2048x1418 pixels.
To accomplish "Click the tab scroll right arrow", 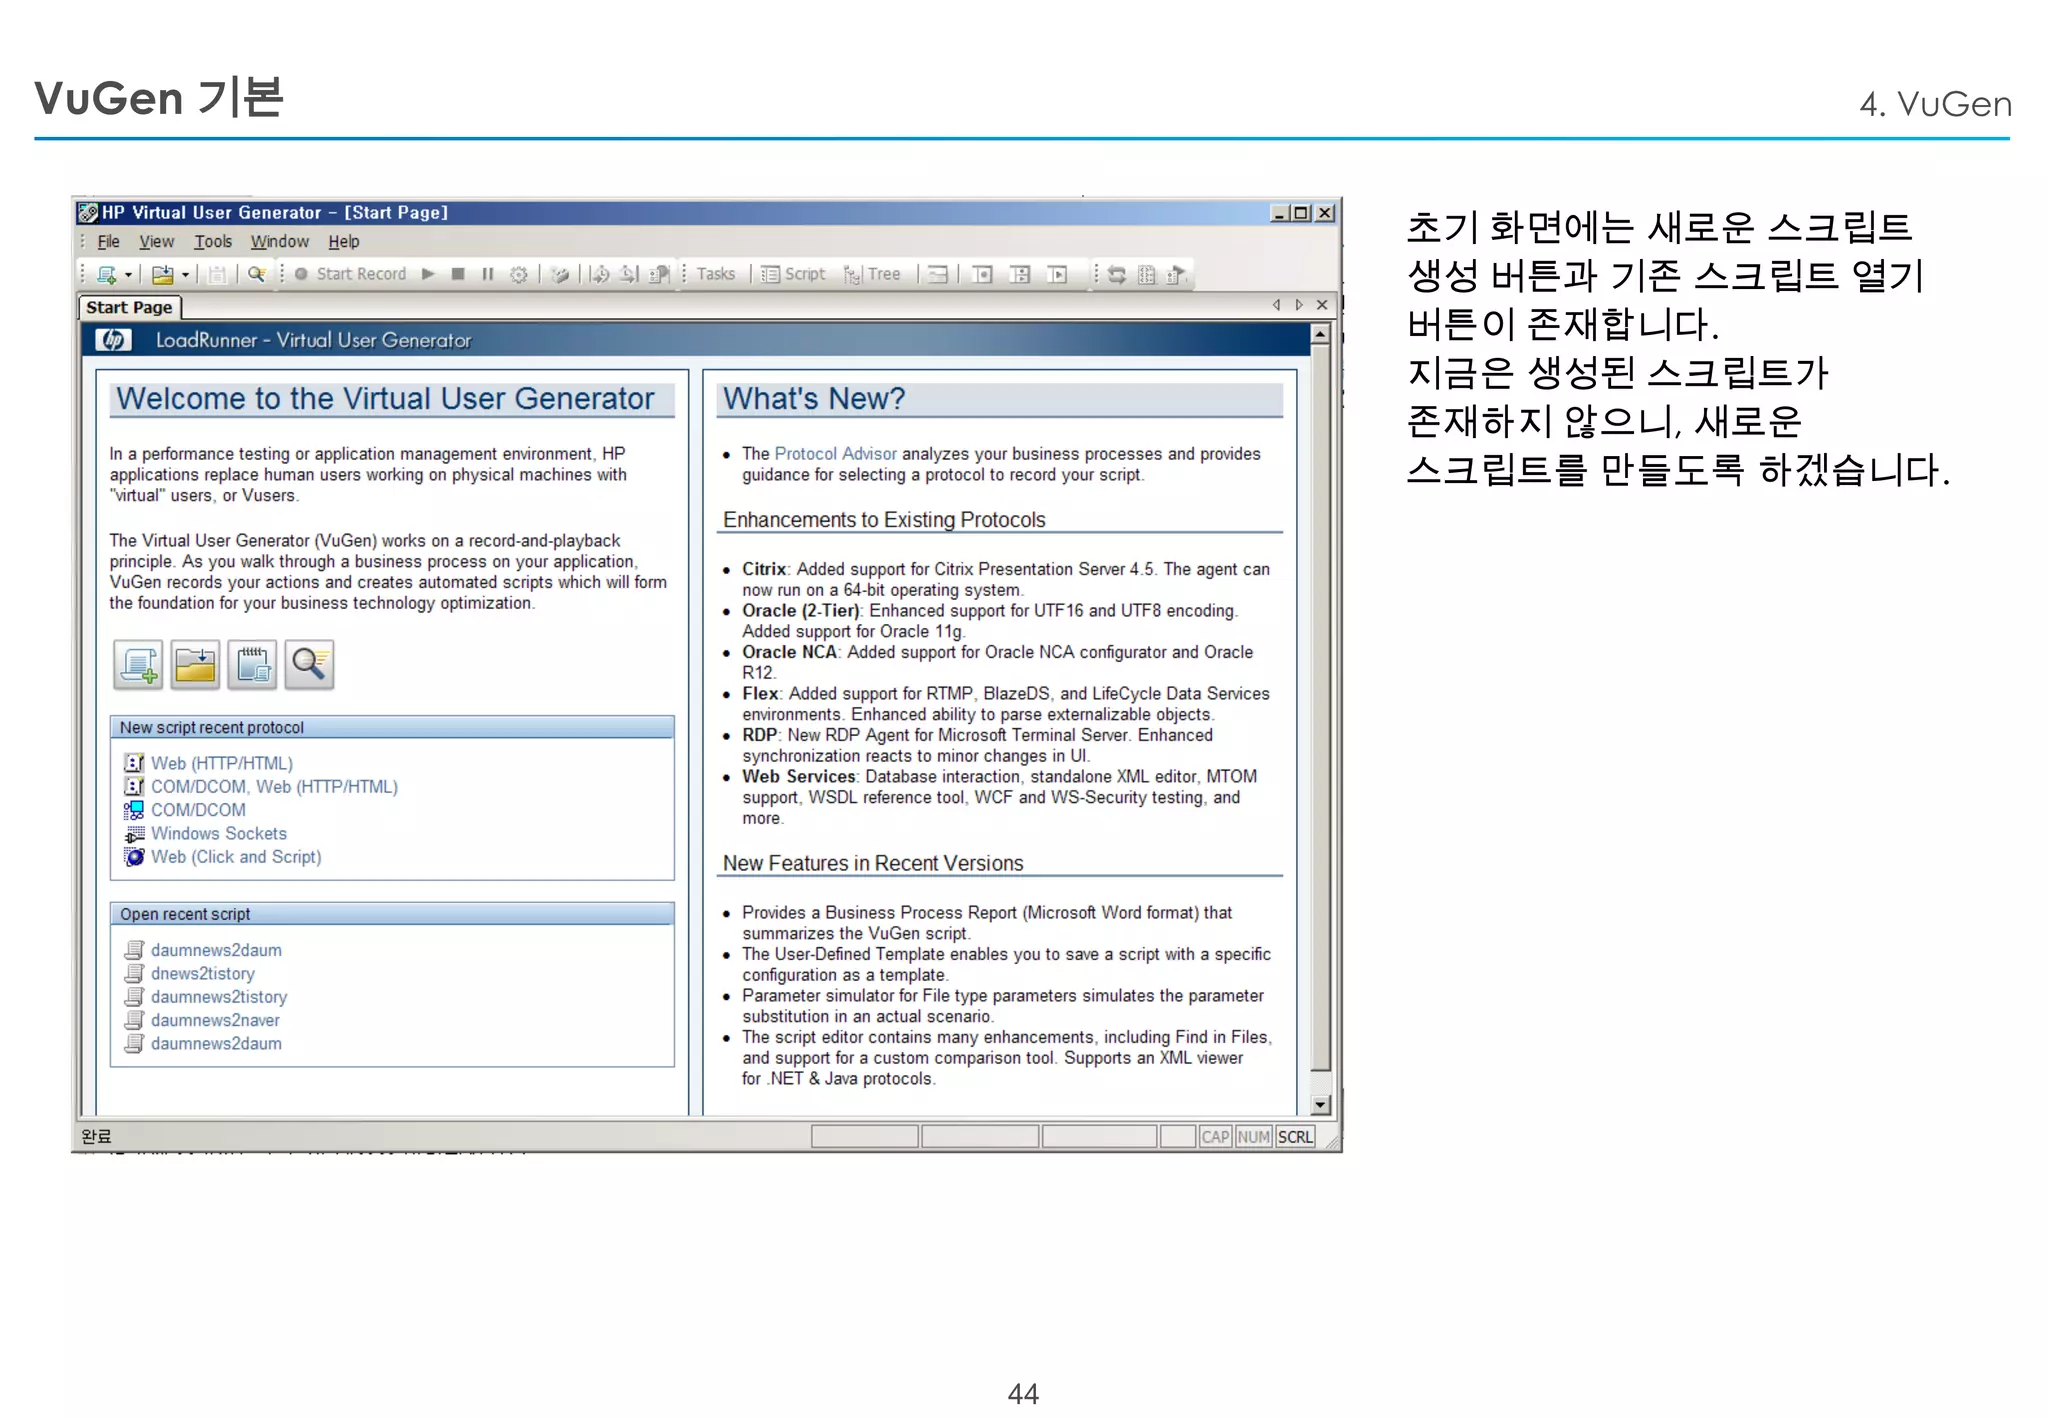I will (x=1299, y=305).
